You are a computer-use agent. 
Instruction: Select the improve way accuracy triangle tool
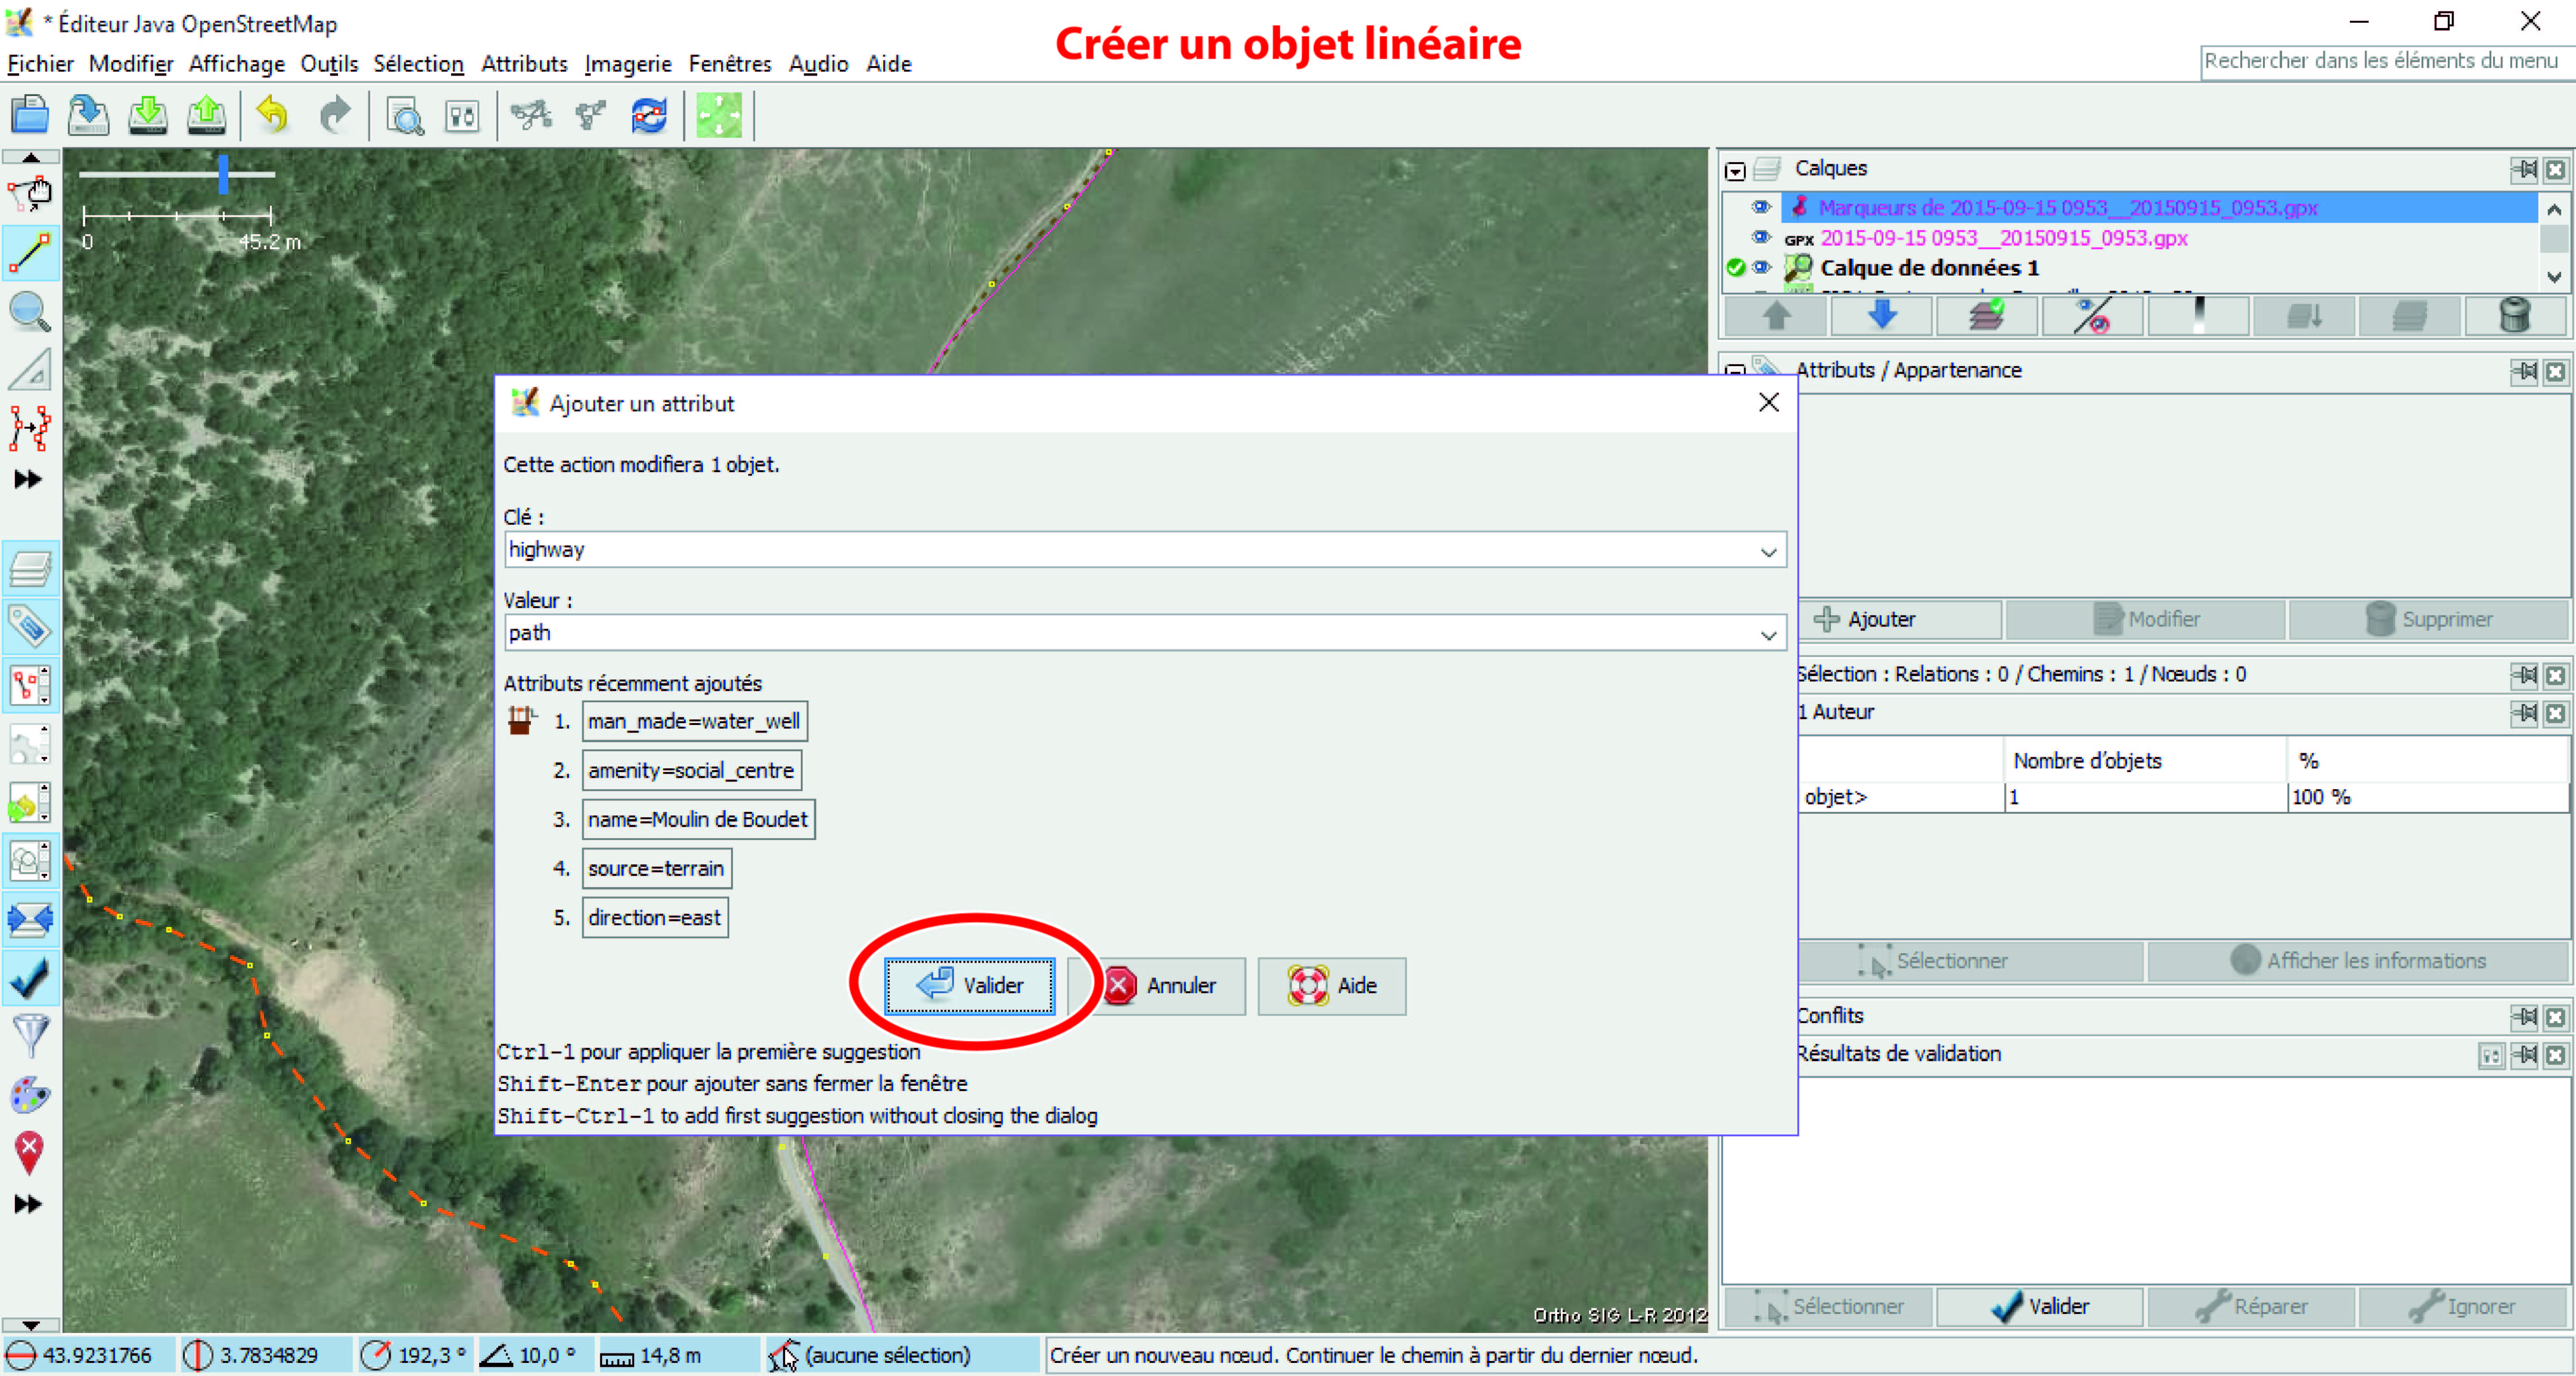pyautogui.click(x=30, y=370)
